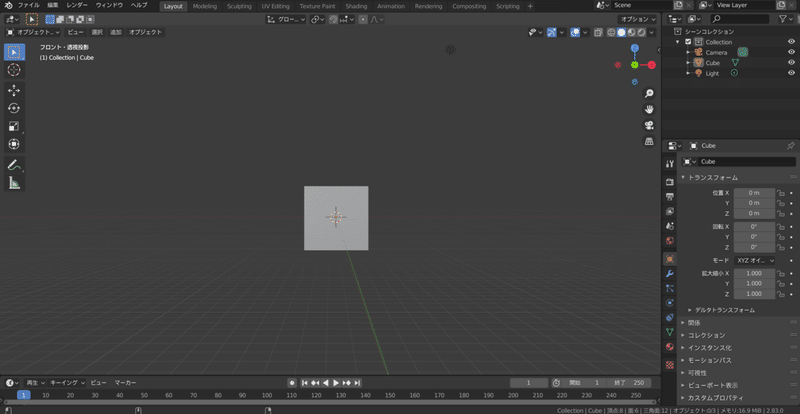Hide the Light in the outliner
The width and height of the screenshot is (800, 414).
coord(791,74)
